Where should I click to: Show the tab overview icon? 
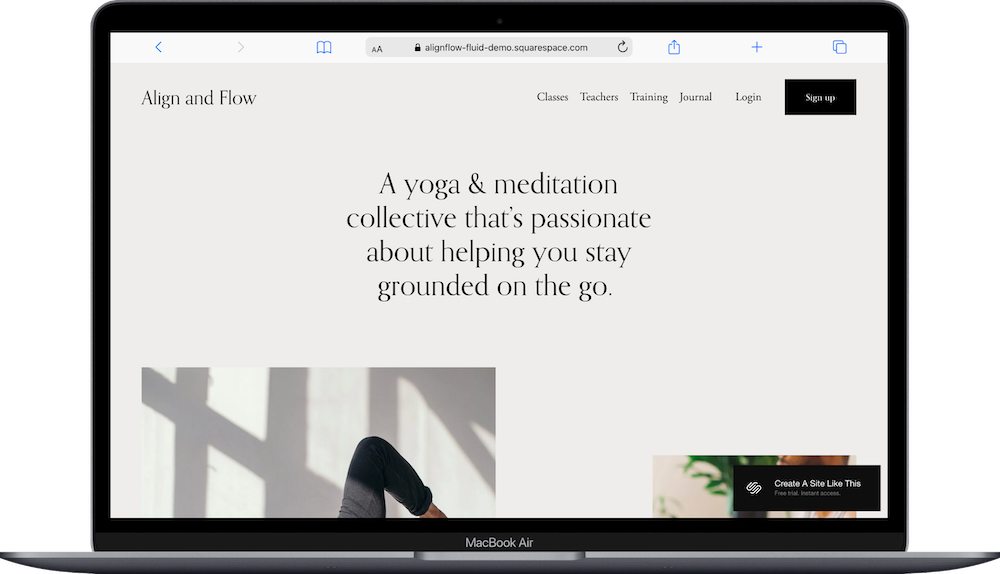point(839,47)
